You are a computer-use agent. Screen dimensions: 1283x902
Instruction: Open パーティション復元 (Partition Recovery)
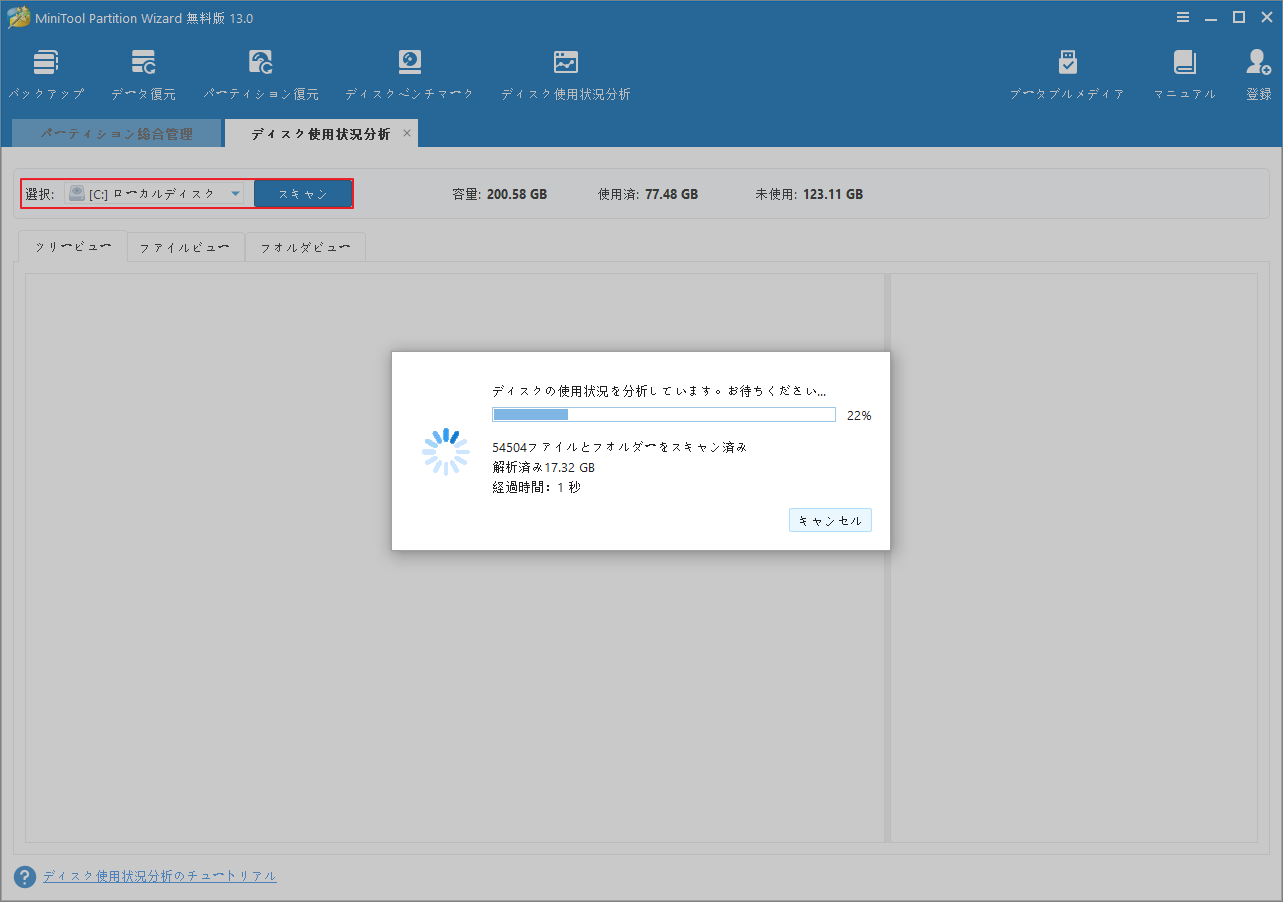pos(261,72)
